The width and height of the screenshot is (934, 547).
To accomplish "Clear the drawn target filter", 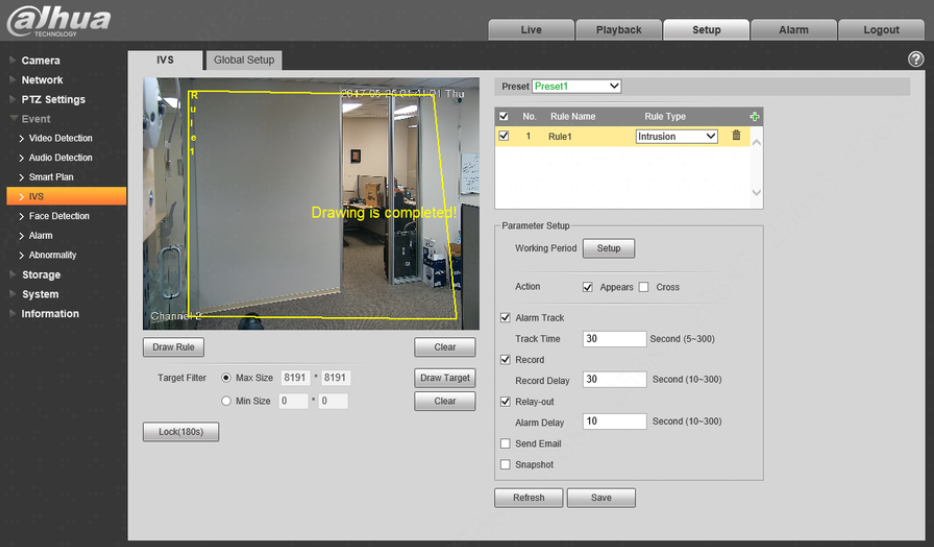I will click(x=444, y=401).
